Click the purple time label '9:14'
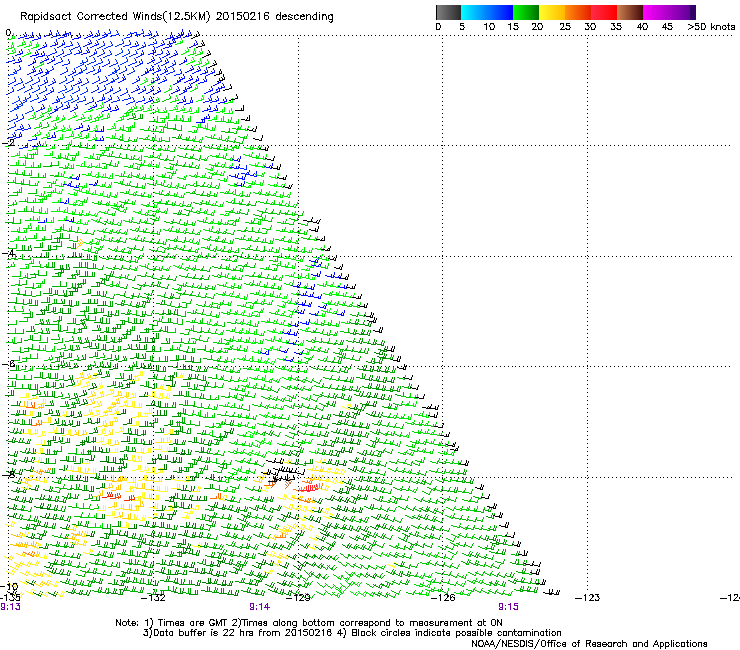 pyautogui.click(x=260, y=607)
